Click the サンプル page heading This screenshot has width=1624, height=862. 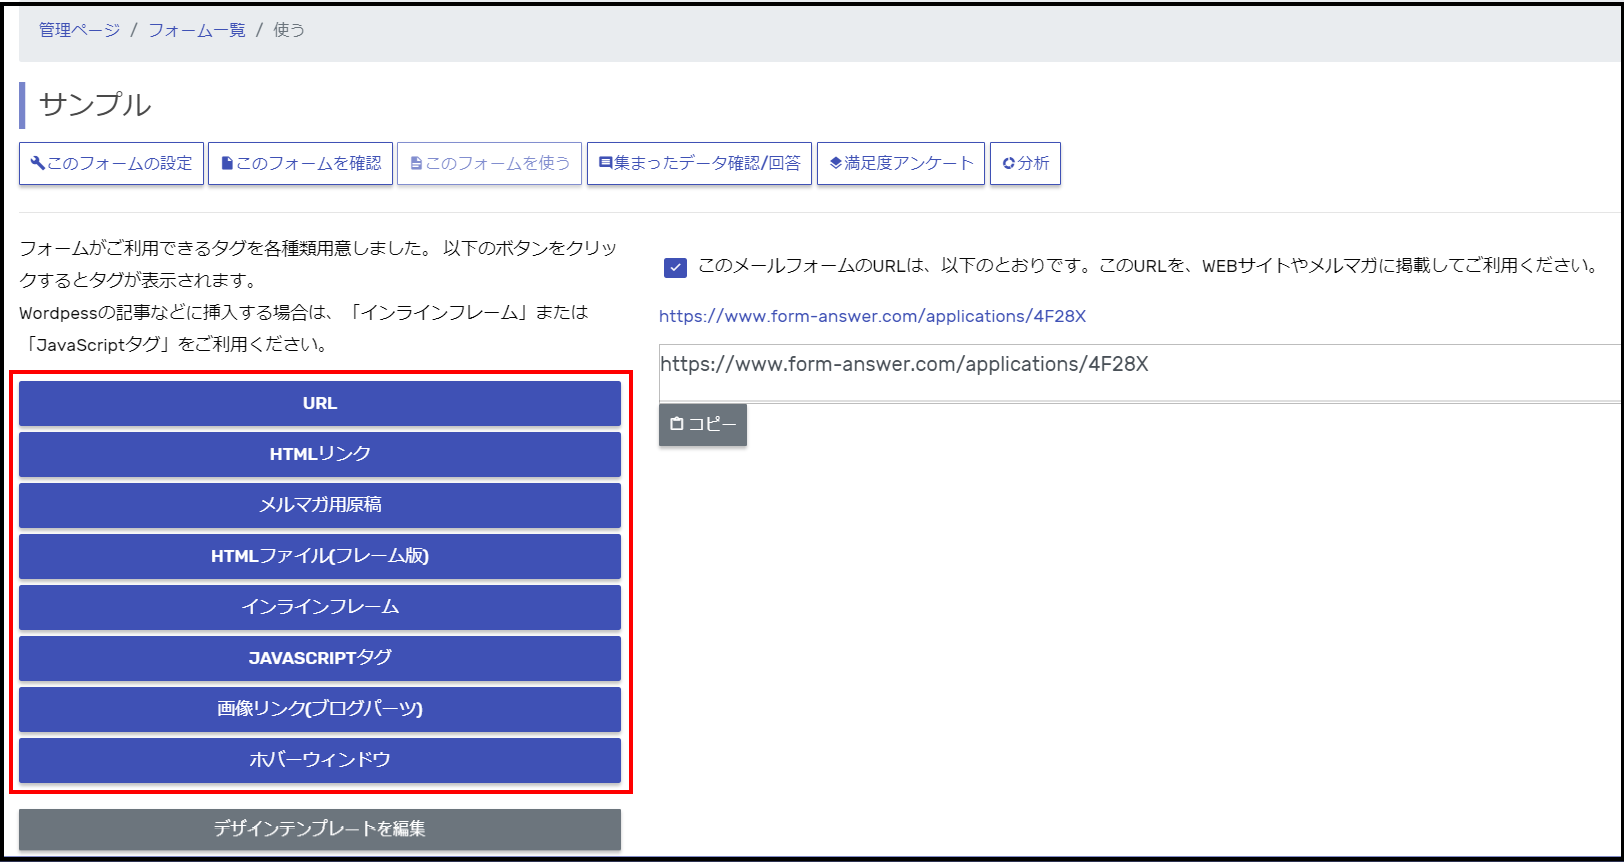pos(95,105)
